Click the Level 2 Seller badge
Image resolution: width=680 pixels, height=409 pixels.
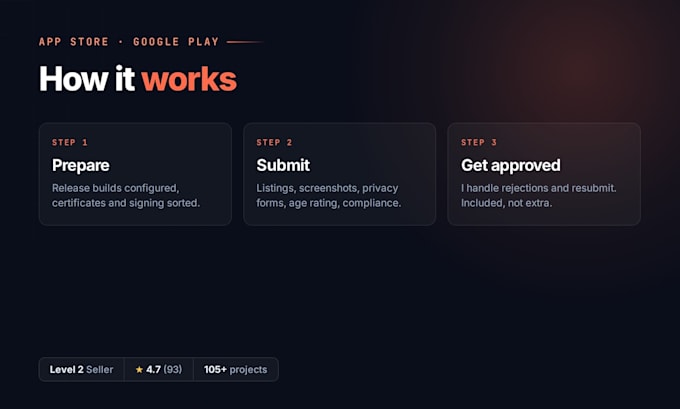coord(82,370)
